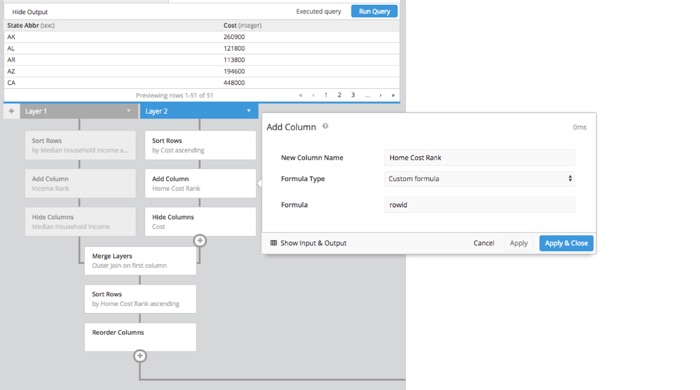Screen dimensions: 700x390
Task: Select Sort Rows by Home Cost Rank step
Action: tap(140, 299)
